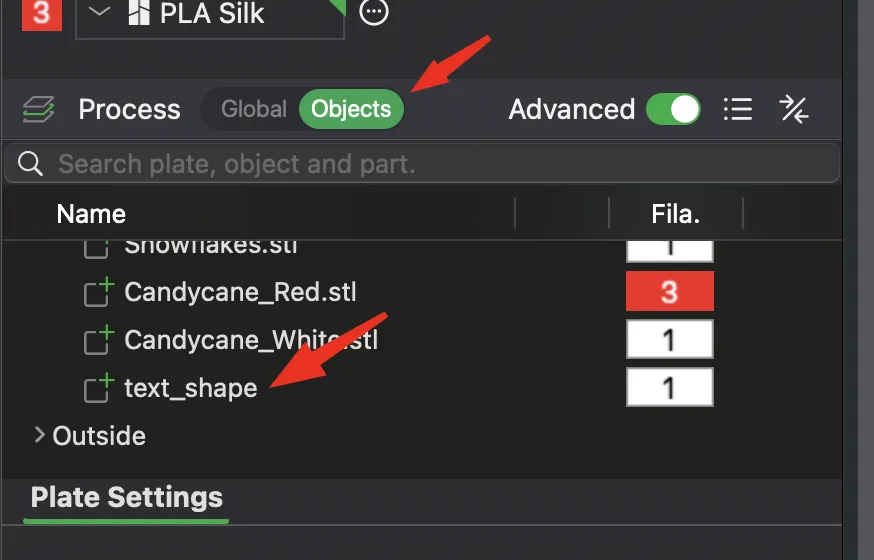Disable the Advanced switch
The height and width of the screenshot is (560, 874).
pos(673,109)
